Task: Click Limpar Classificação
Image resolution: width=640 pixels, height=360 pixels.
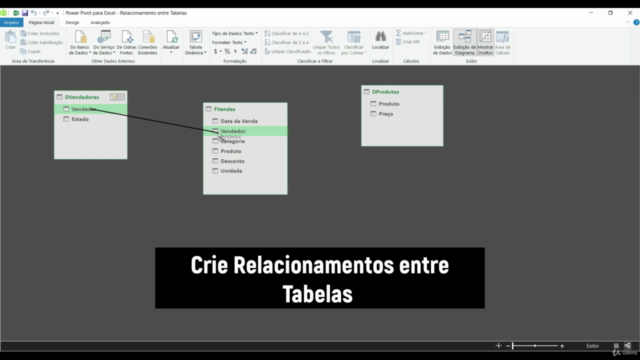Action: click(288, 51)
